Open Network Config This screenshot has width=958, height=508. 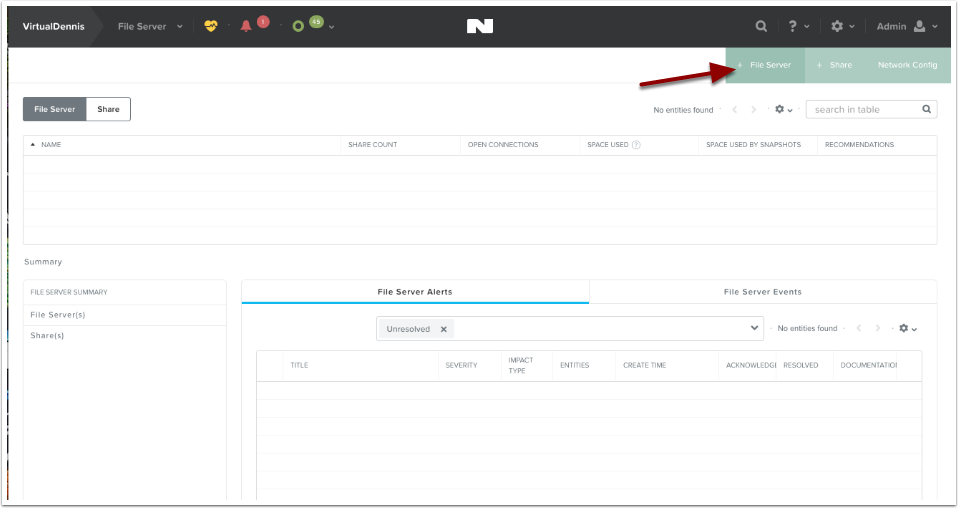click(907, 65)
